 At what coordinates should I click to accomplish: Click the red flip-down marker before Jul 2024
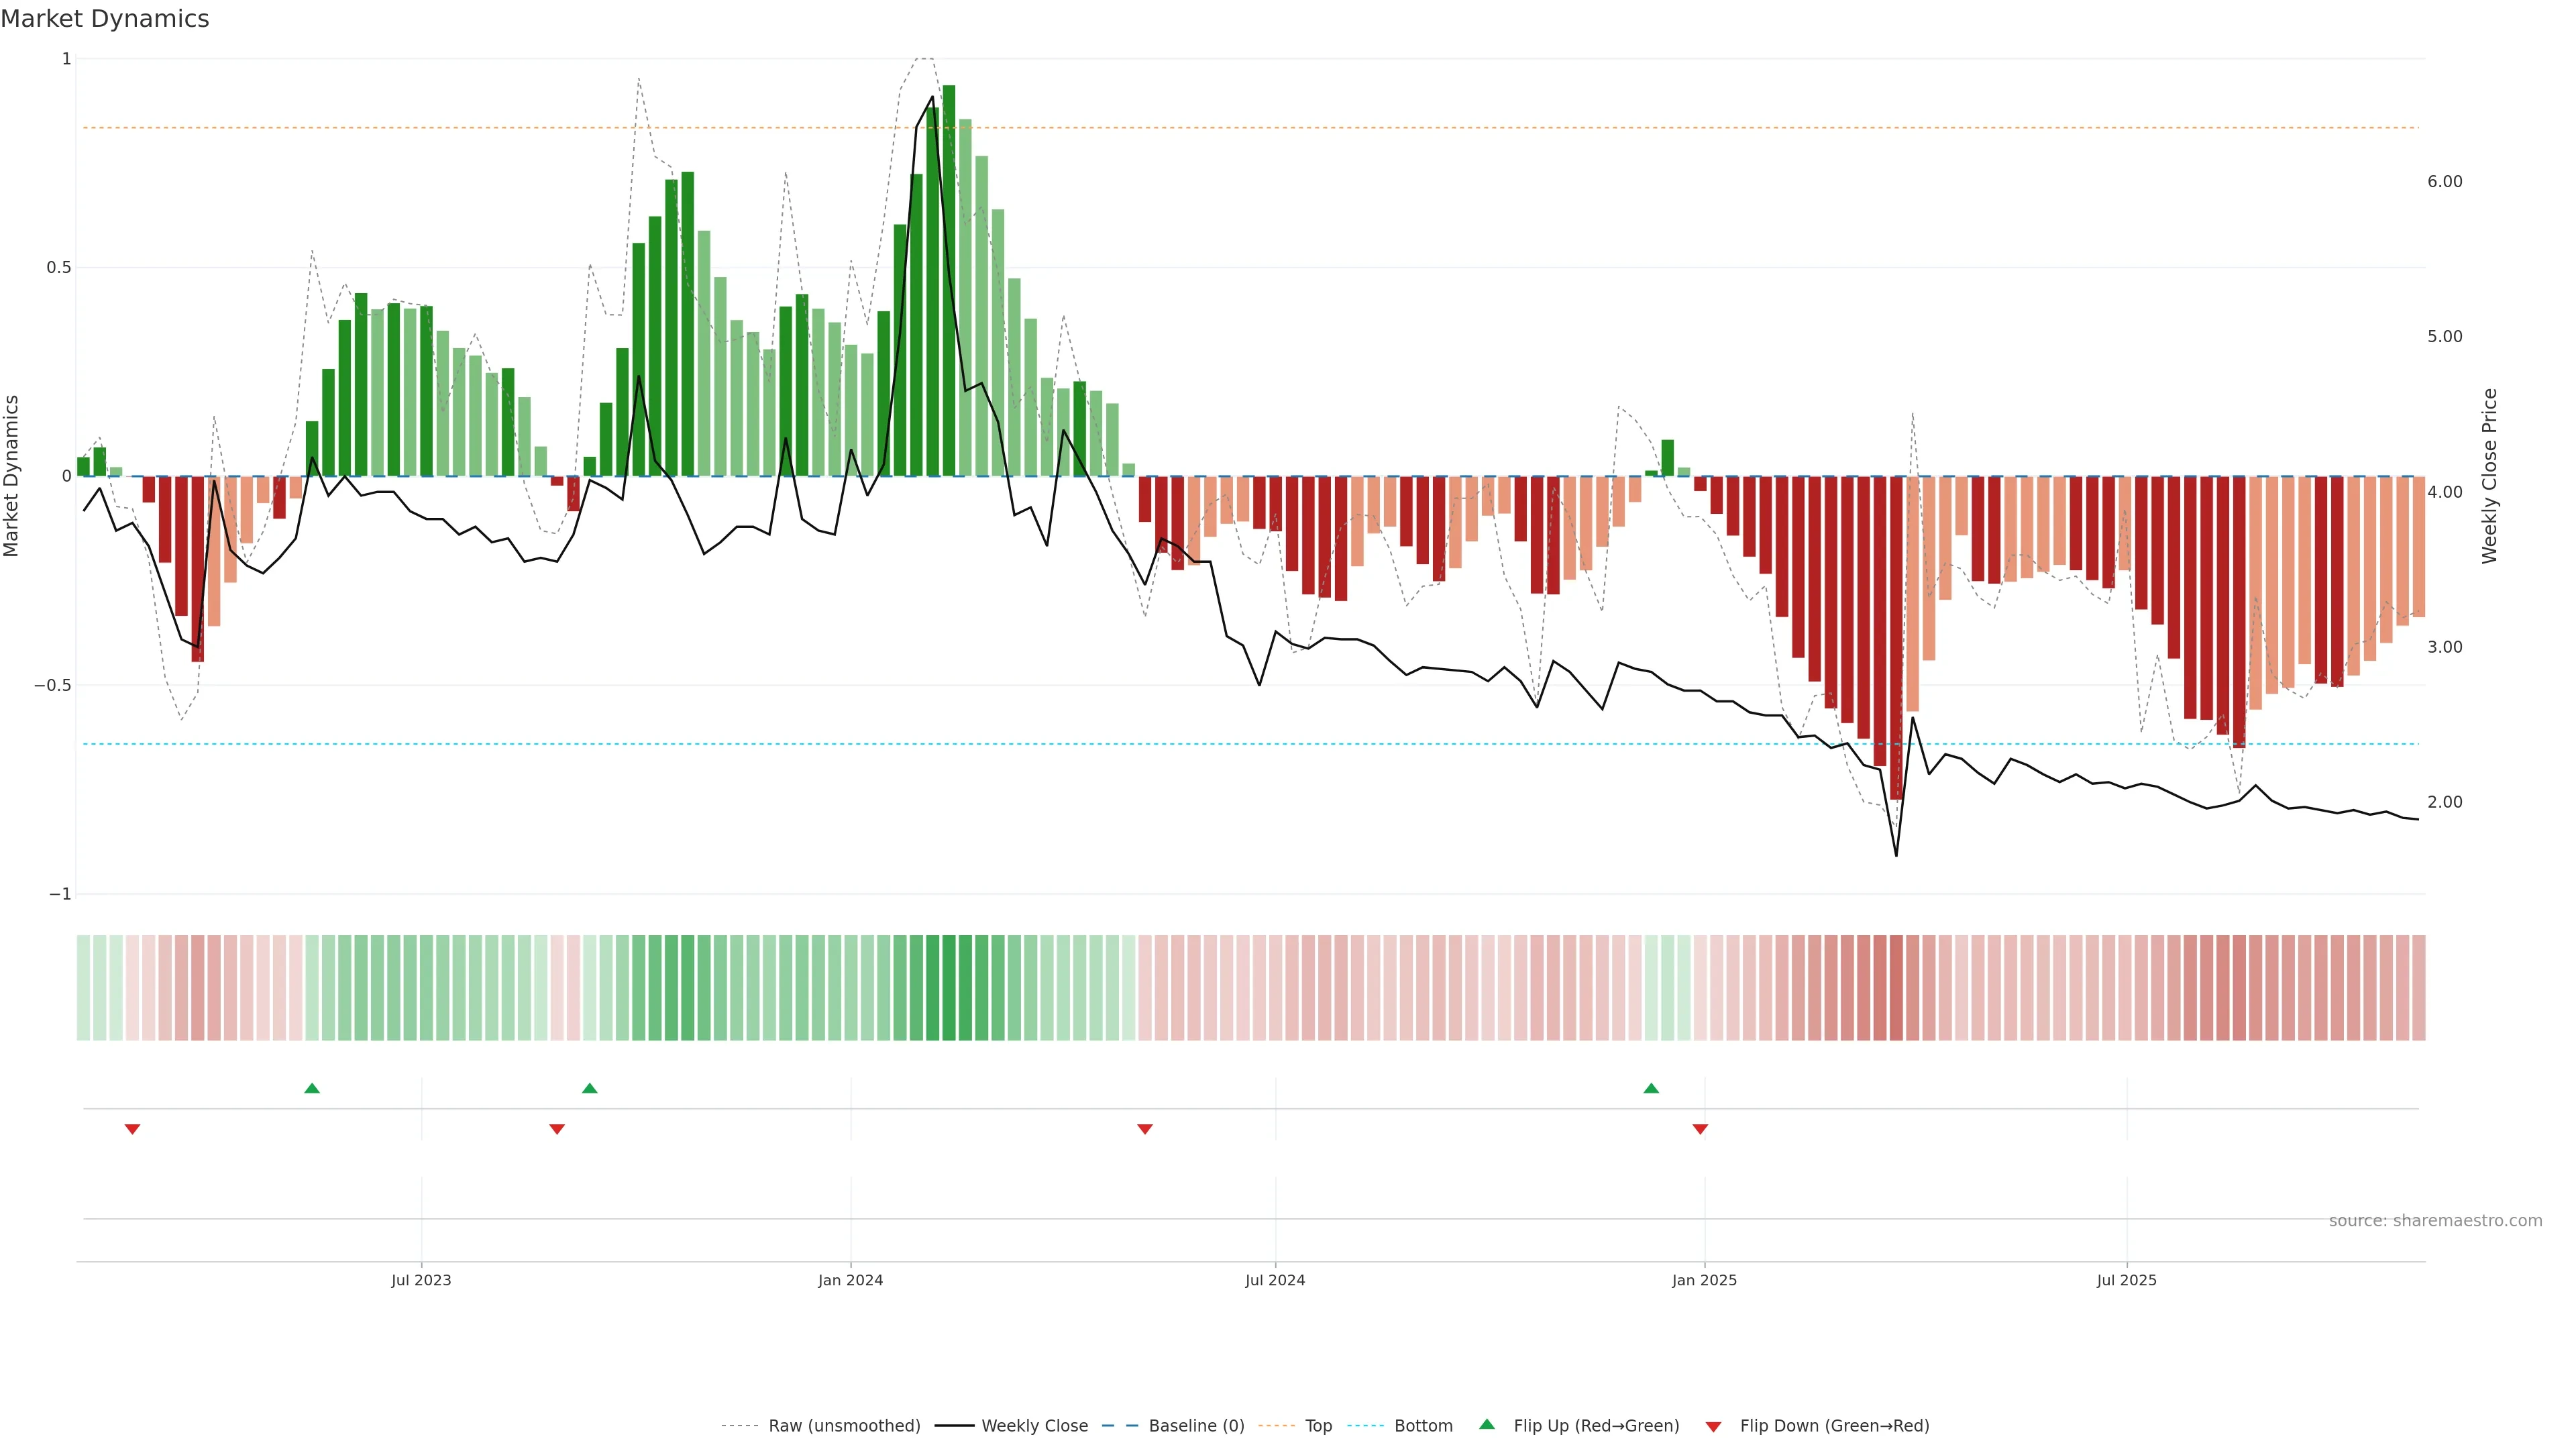coord(1145,1129)
